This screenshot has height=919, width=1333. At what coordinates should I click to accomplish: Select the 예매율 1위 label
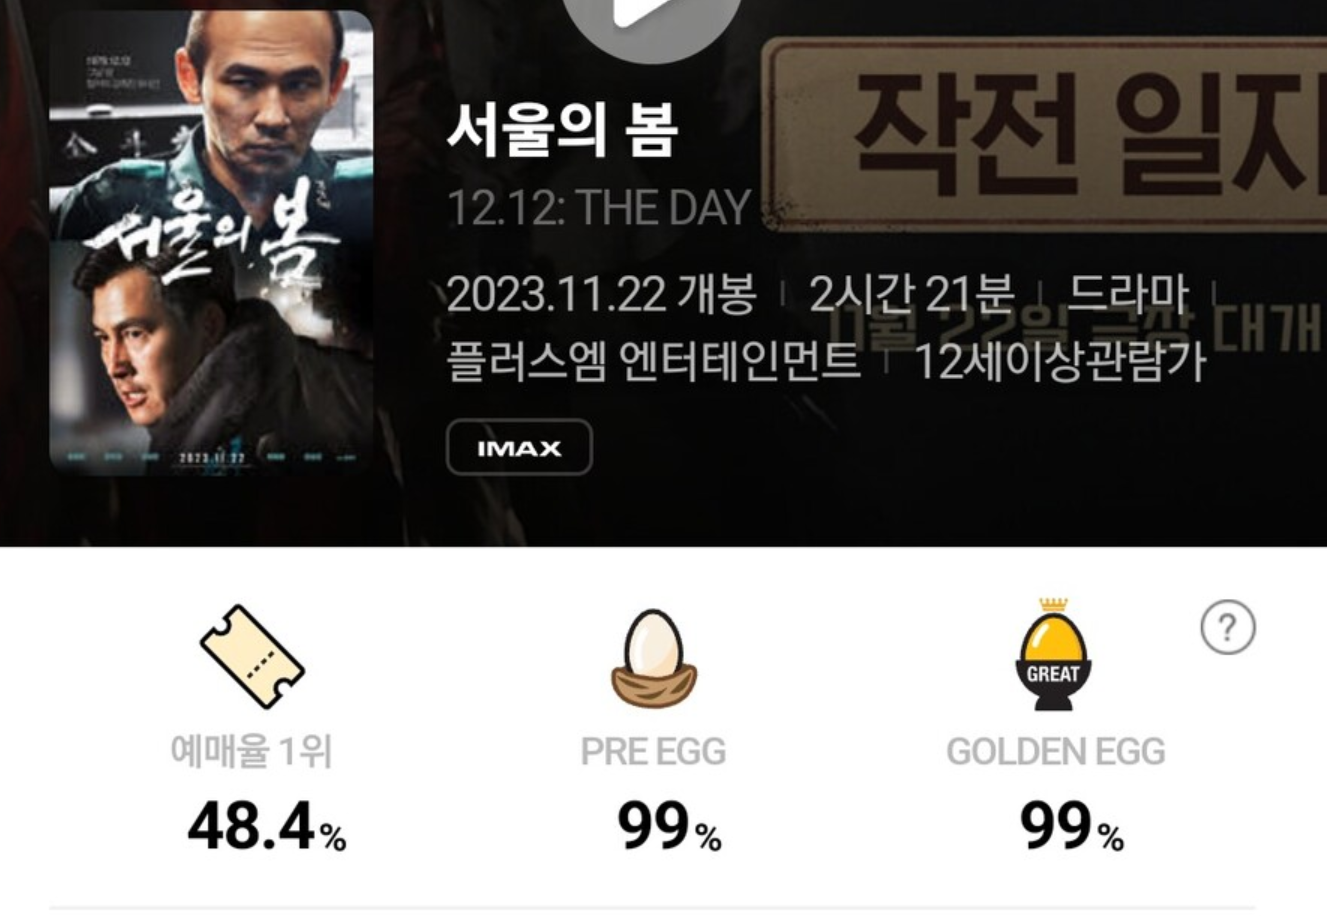pos(252,751)
